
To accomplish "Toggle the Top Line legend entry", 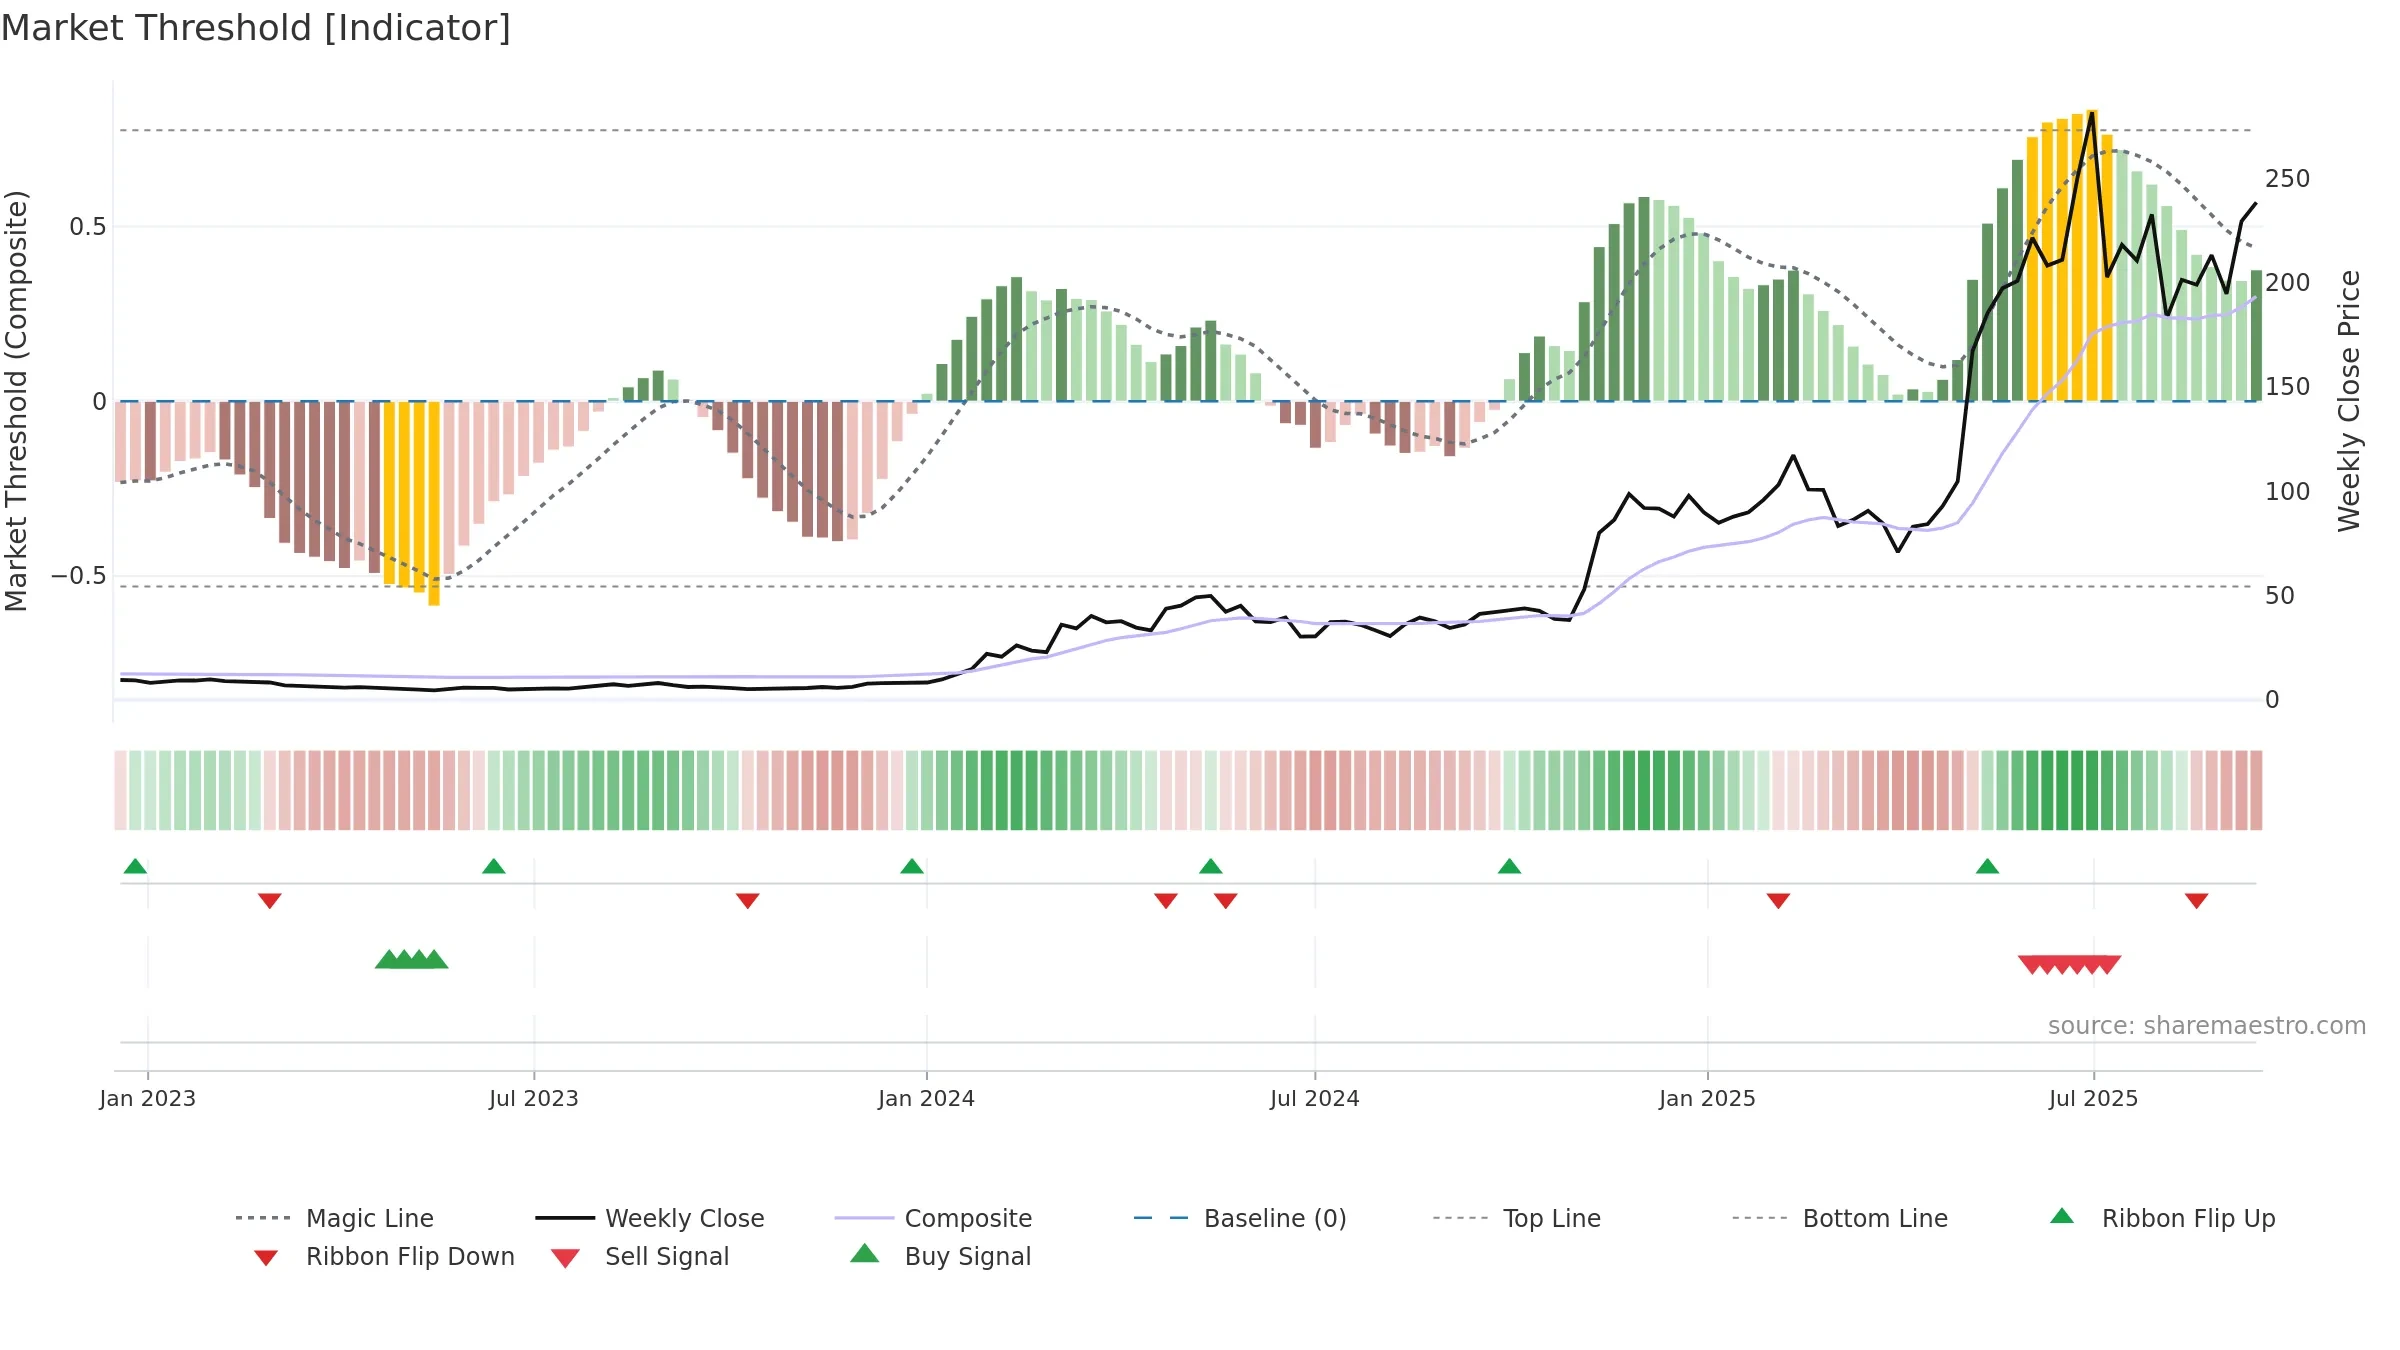I will click(1516, 1218).
